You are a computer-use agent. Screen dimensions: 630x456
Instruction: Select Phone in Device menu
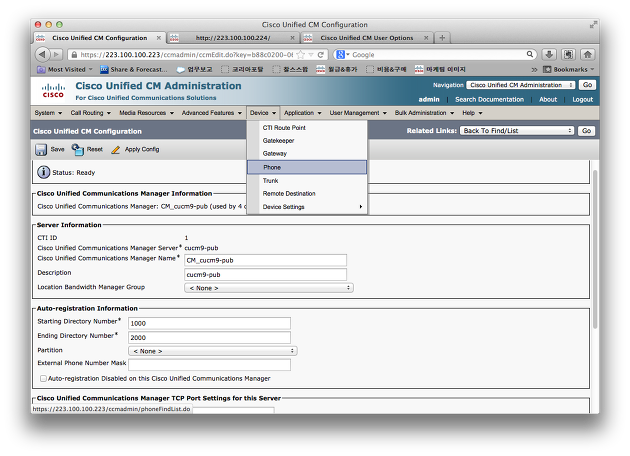(307, 168)
